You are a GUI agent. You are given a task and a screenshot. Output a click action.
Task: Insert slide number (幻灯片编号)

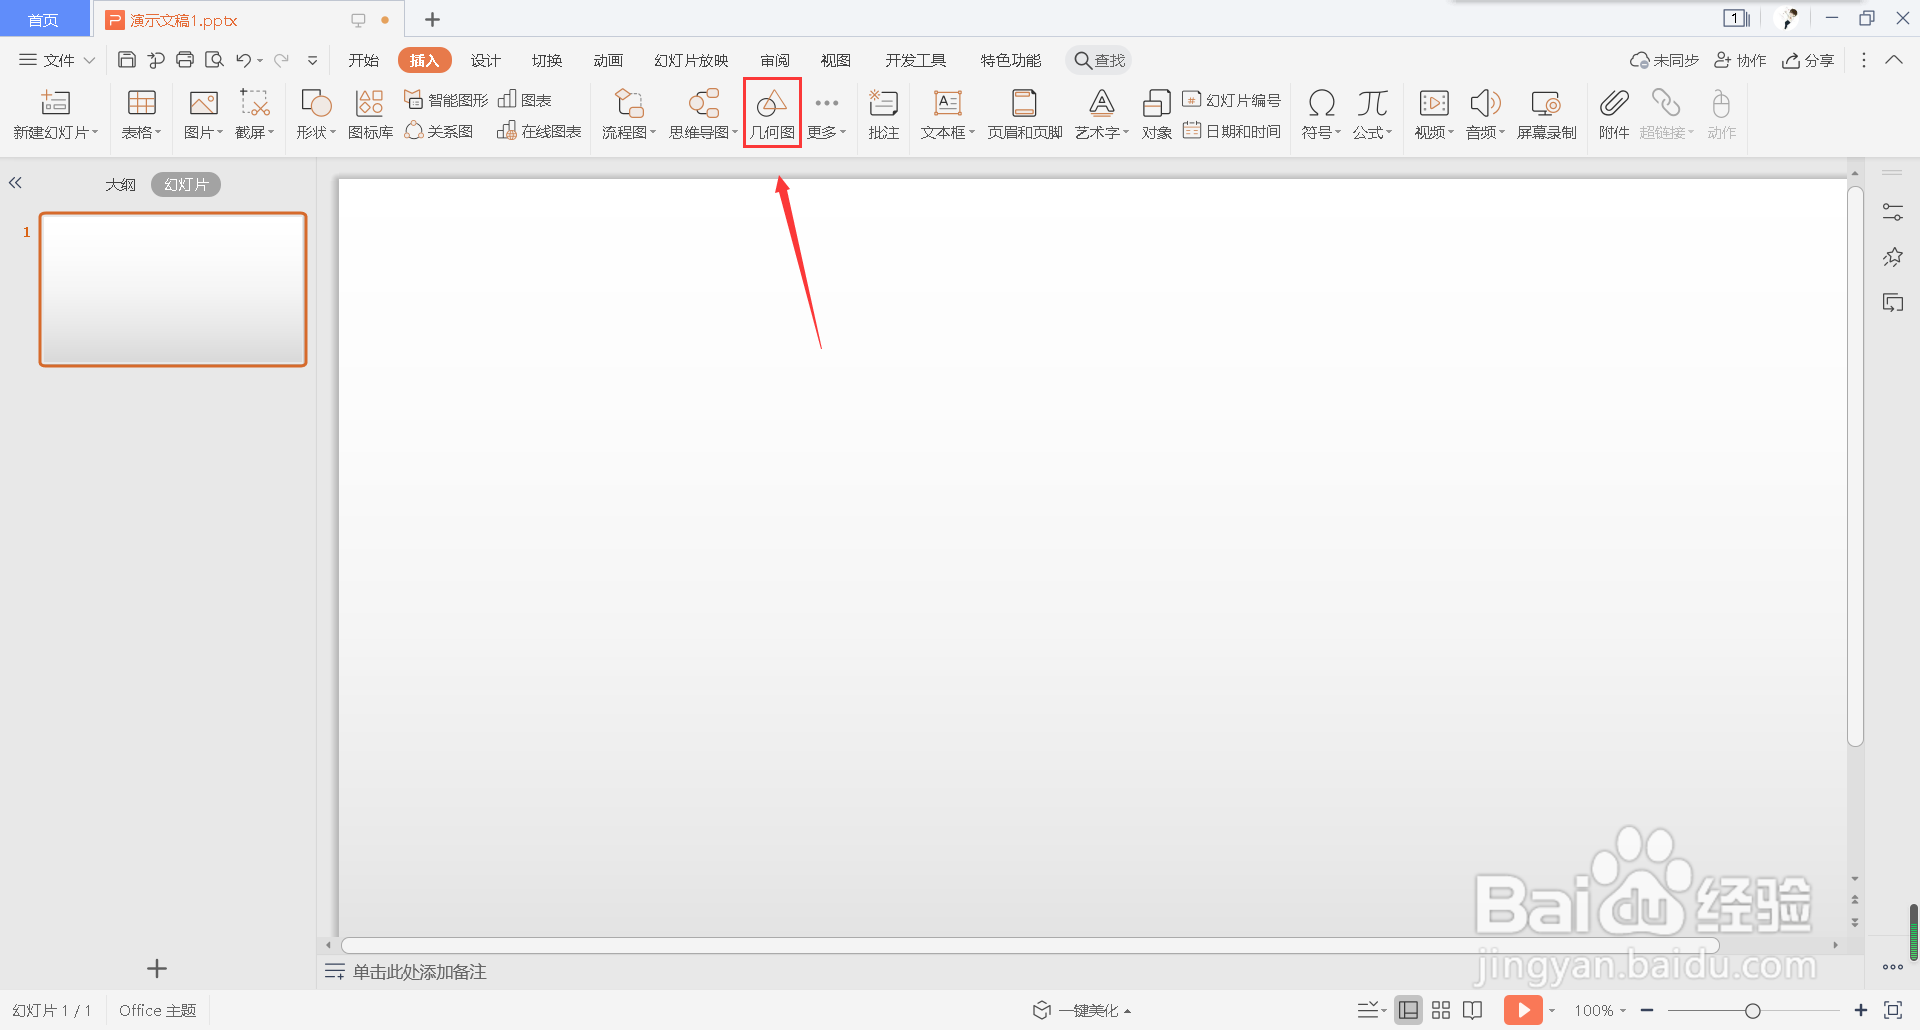pos(1232,100)
